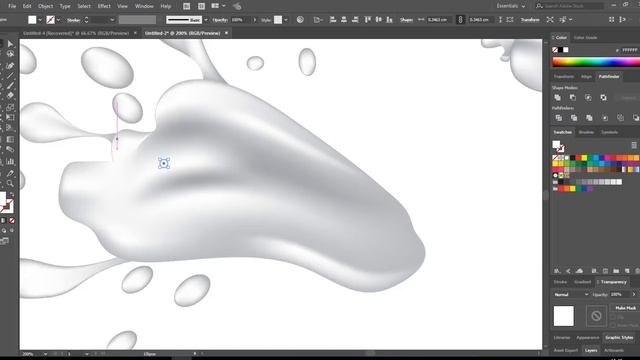Click the Merge pathfinder icon

coord(589,118)
